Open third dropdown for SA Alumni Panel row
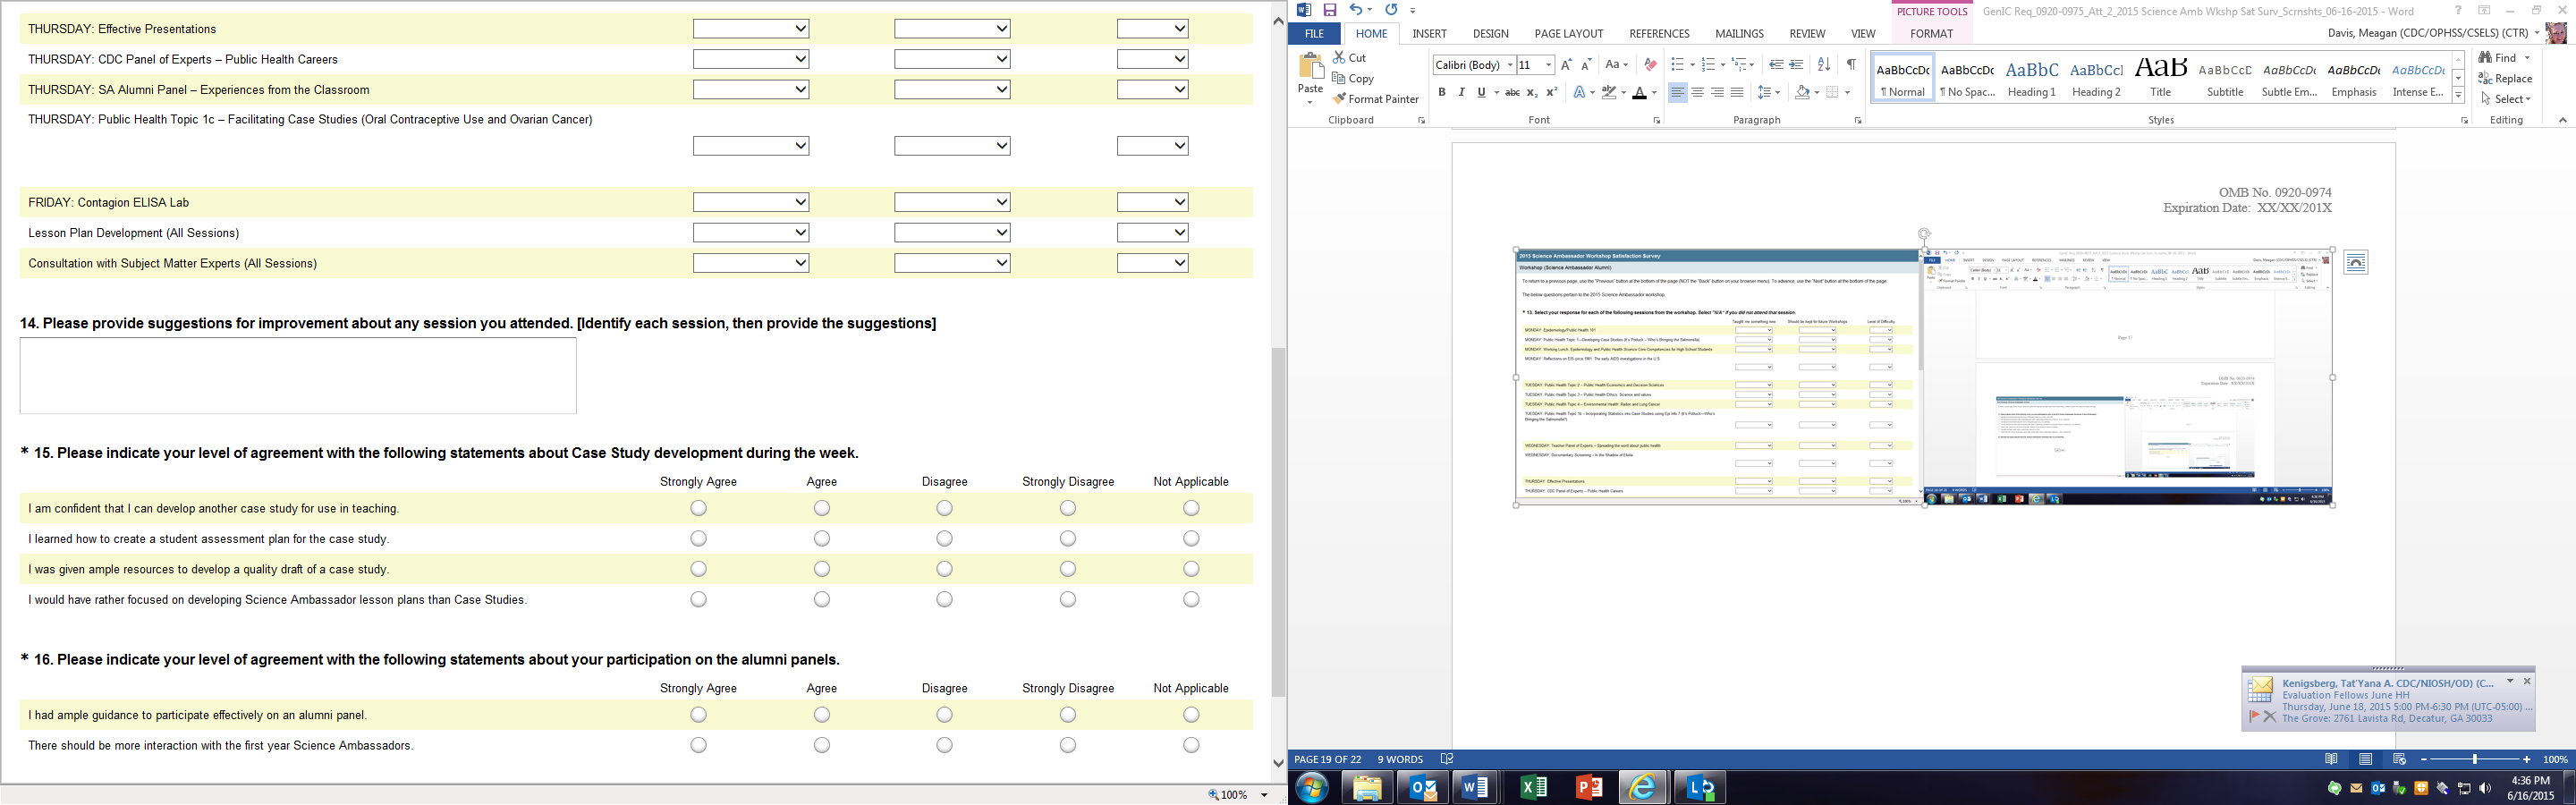Screen dimensions: 2576x805 (1153, 89)
